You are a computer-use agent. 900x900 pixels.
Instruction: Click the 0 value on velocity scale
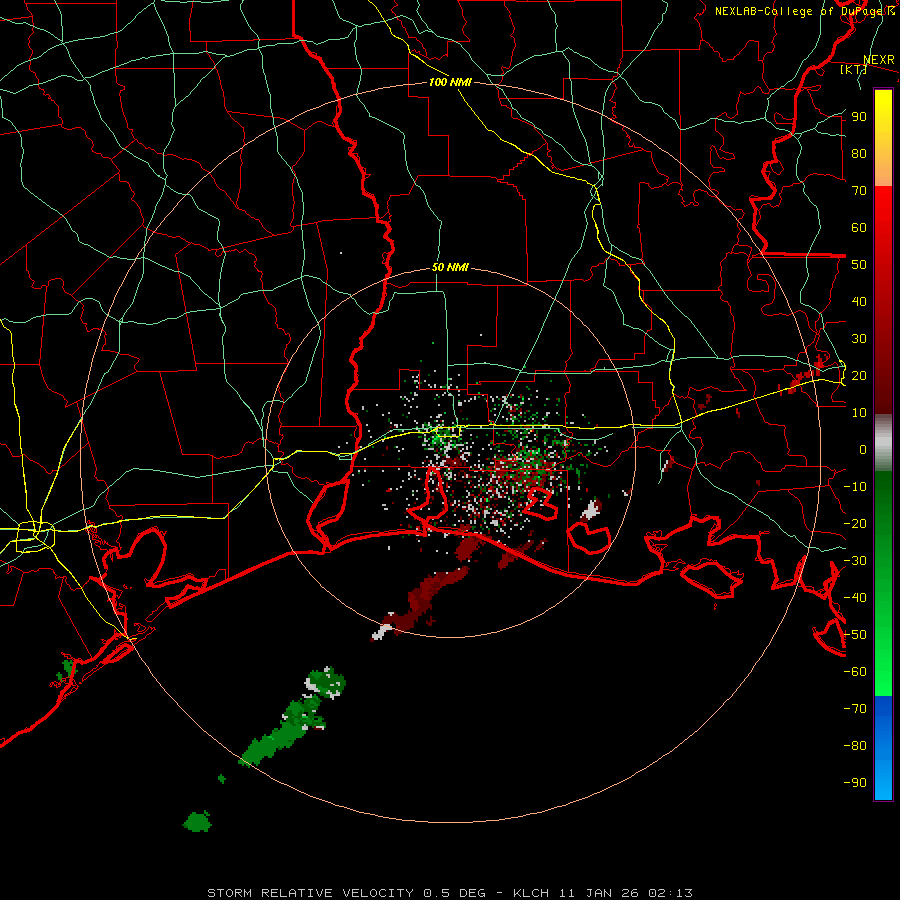[863, 449]
